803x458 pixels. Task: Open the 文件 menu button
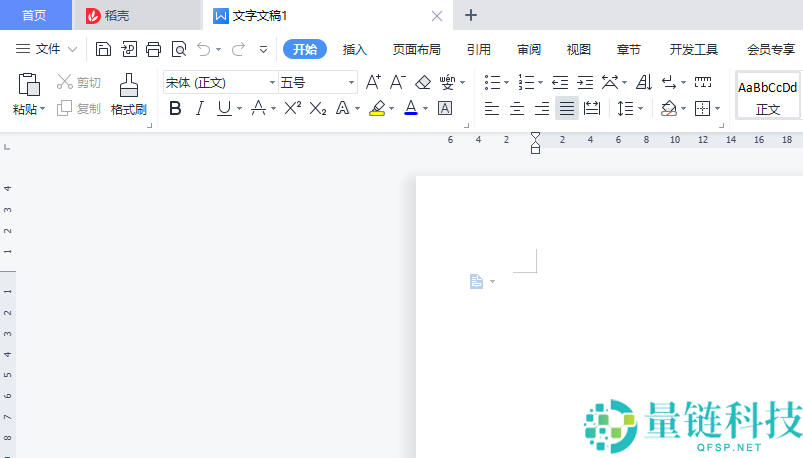47,49
